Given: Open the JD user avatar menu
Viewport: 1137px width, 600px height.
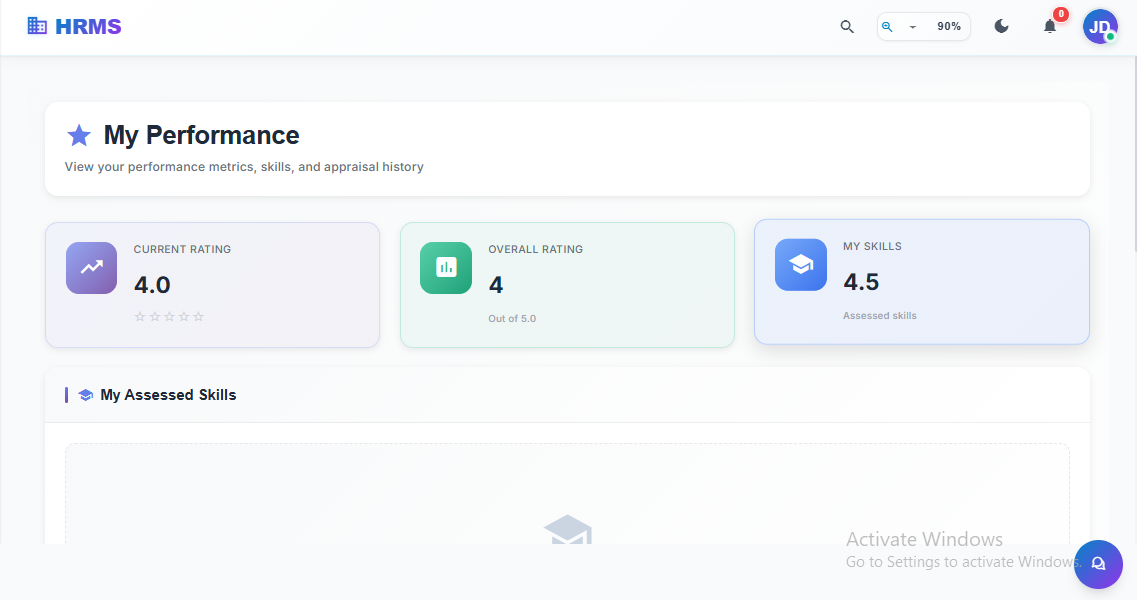Looking at the screenshot, I should [1100, 27].
